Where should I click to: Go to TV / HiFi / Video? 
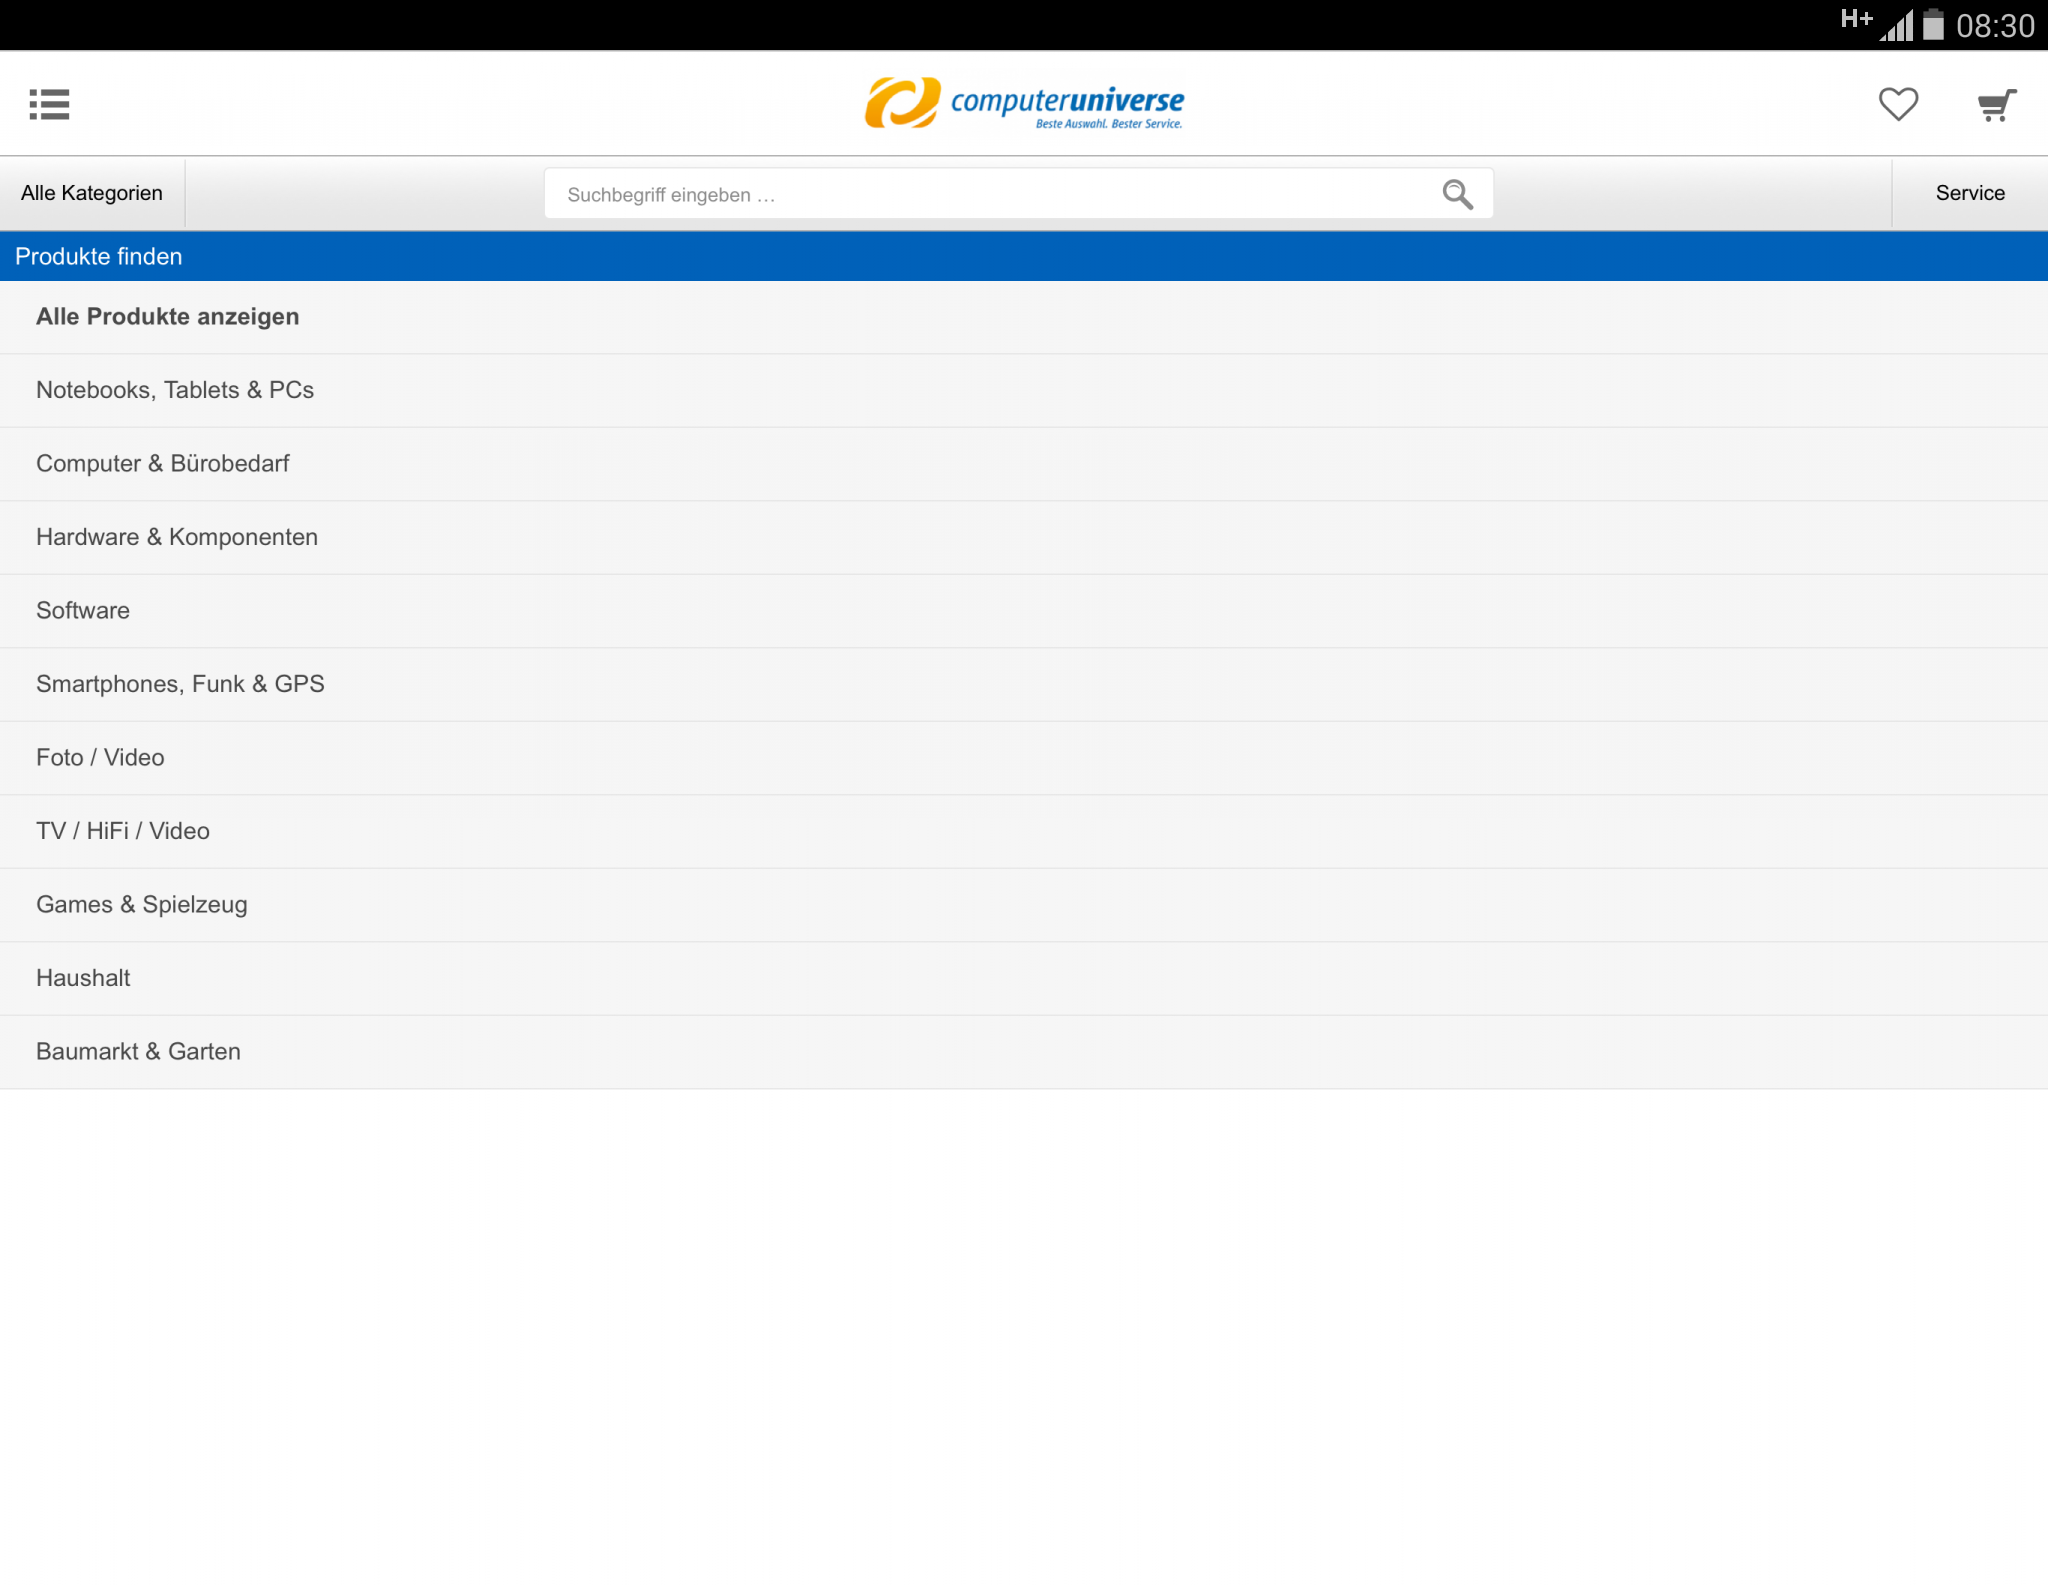(x=123, y=831)
